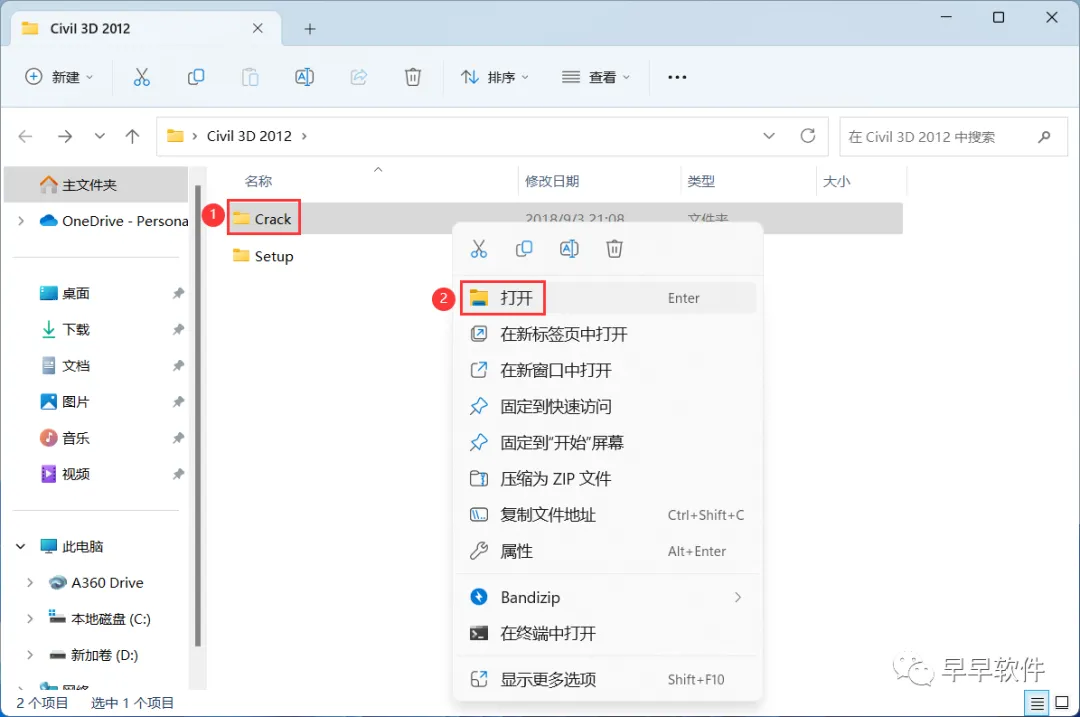1080x717 pixels.
Task: Open 文档 in the sidebar
Action: pyautogui.click(x=65, y=366)
